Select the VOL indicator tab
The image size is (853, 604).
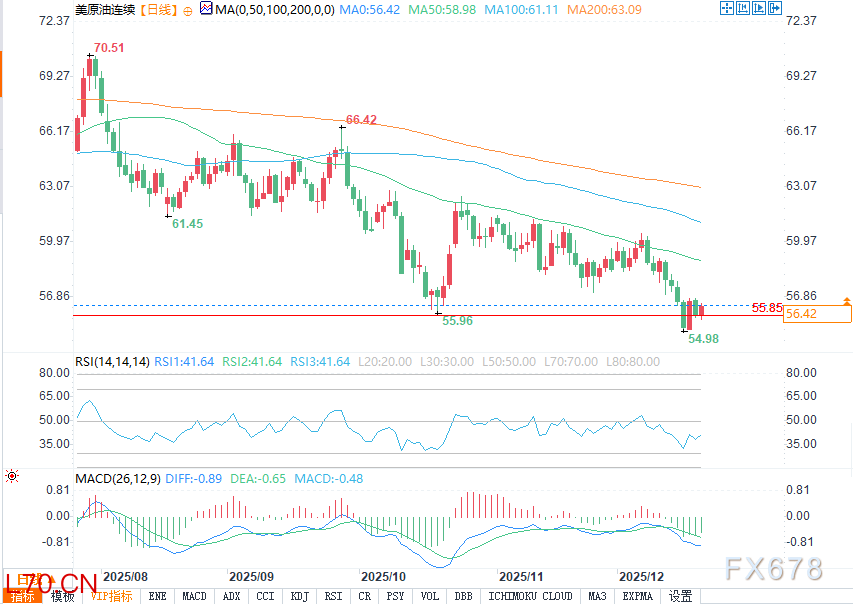(430, 596)
